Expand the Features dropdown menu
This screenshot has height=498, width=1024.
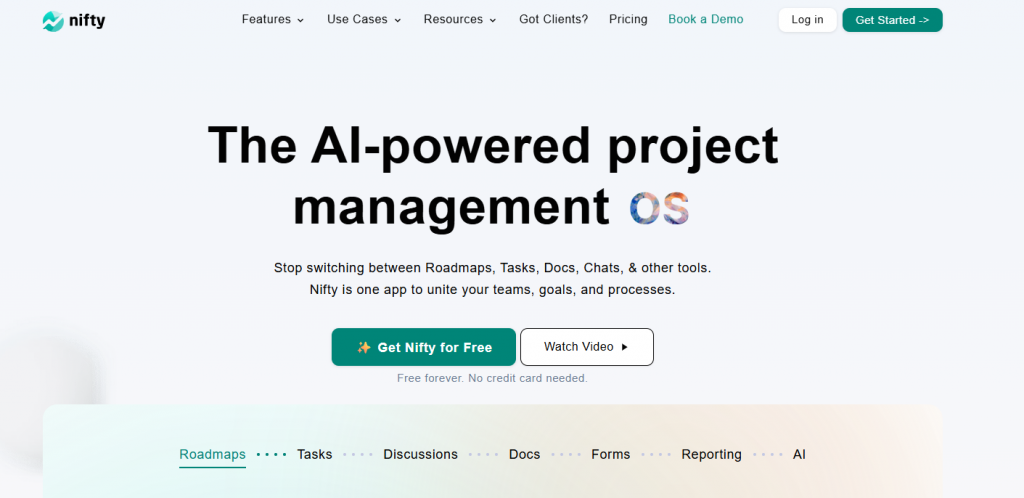(x=273, y=20)
